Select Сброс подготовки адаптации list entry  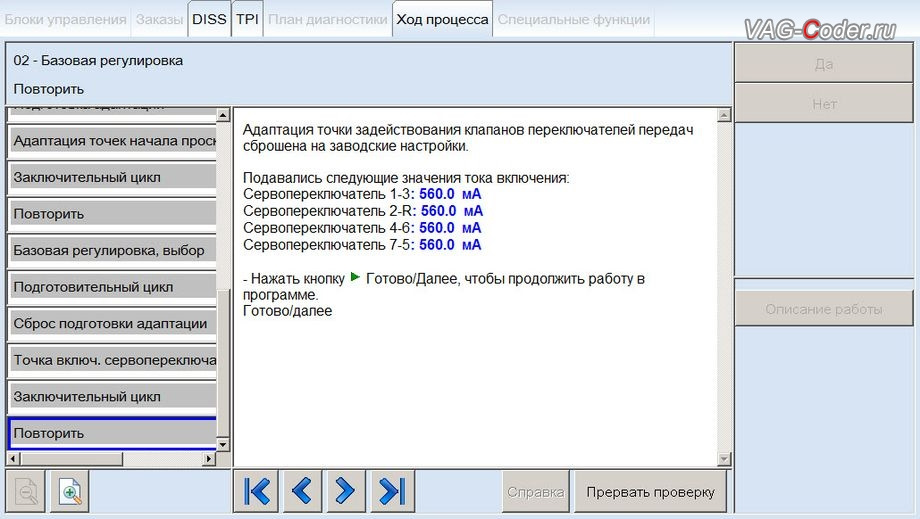113,323
